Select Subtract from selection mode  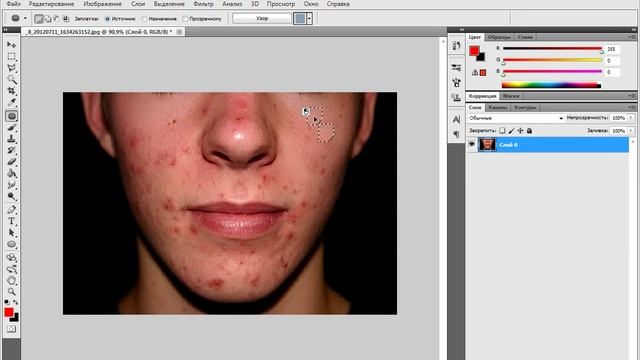point(56,19)
